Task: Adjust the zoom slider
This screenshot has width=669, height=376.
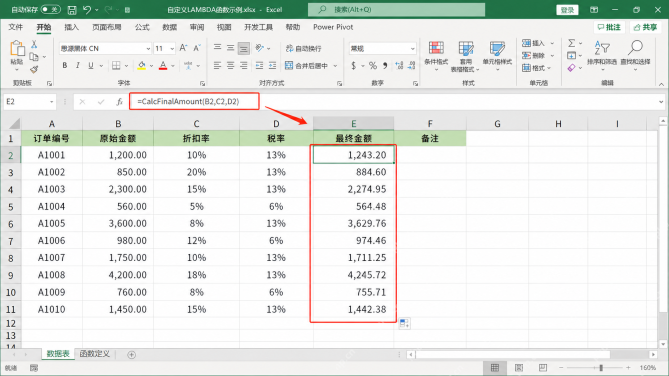Action: 601,367
